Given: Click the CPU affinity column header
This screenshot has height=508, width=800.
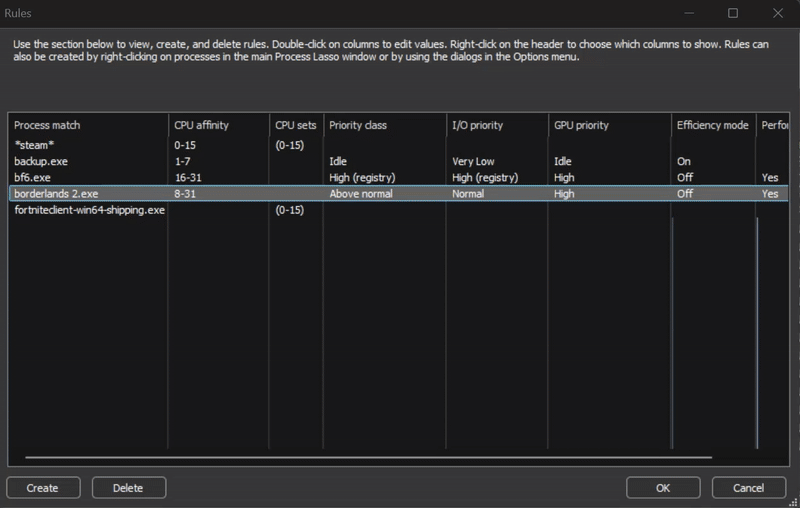Looking at the screenshot, I should coord(201,125).
